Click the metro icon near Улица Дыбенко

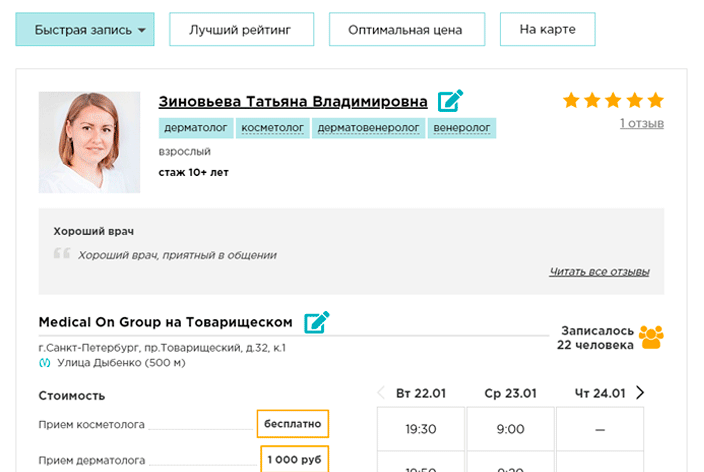pos(43,363)
